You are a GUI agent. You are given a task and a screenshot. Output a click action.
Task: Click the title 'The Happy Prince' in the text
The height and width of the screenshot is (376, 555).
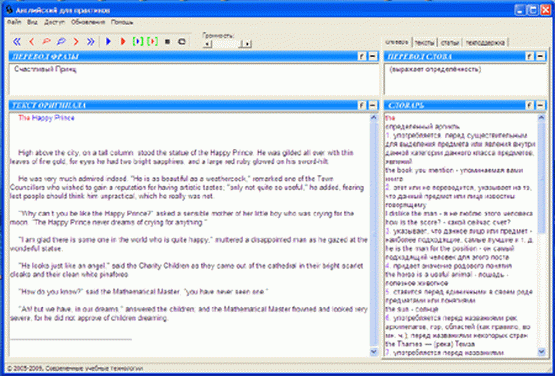tap(46, 118)
